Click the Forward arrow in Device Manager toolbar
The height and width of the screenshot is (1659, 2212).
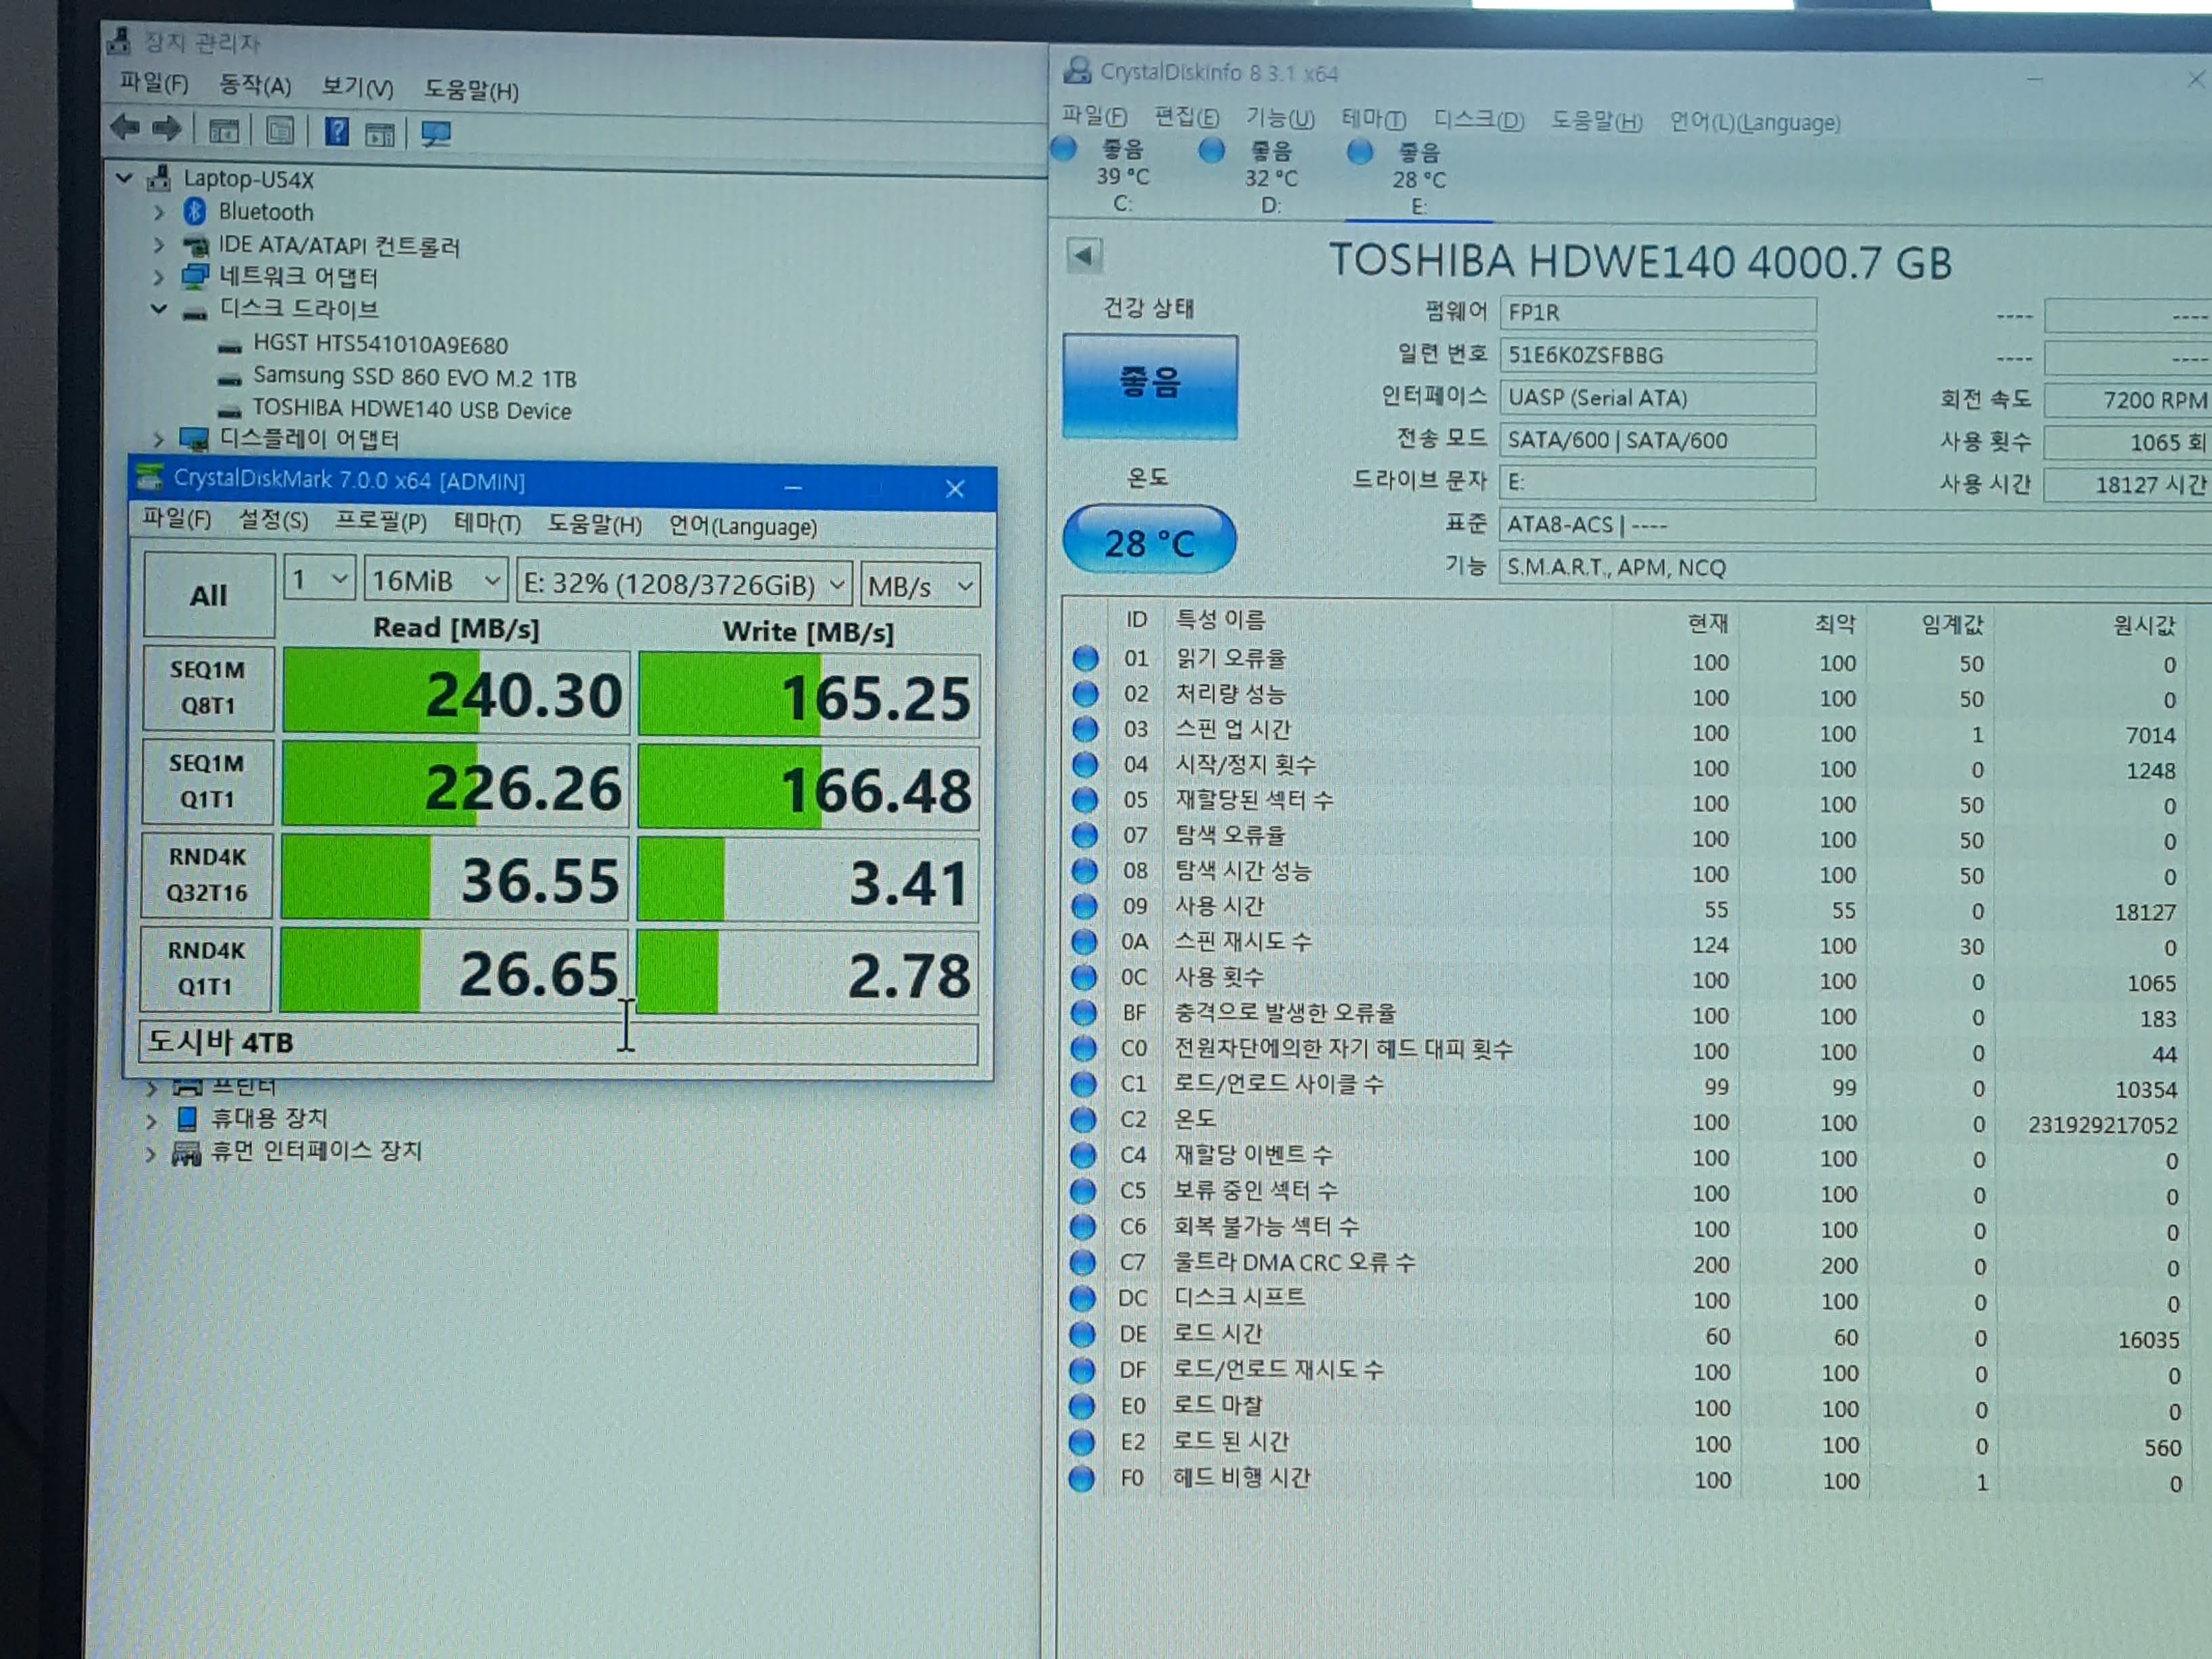pos(167,129)
